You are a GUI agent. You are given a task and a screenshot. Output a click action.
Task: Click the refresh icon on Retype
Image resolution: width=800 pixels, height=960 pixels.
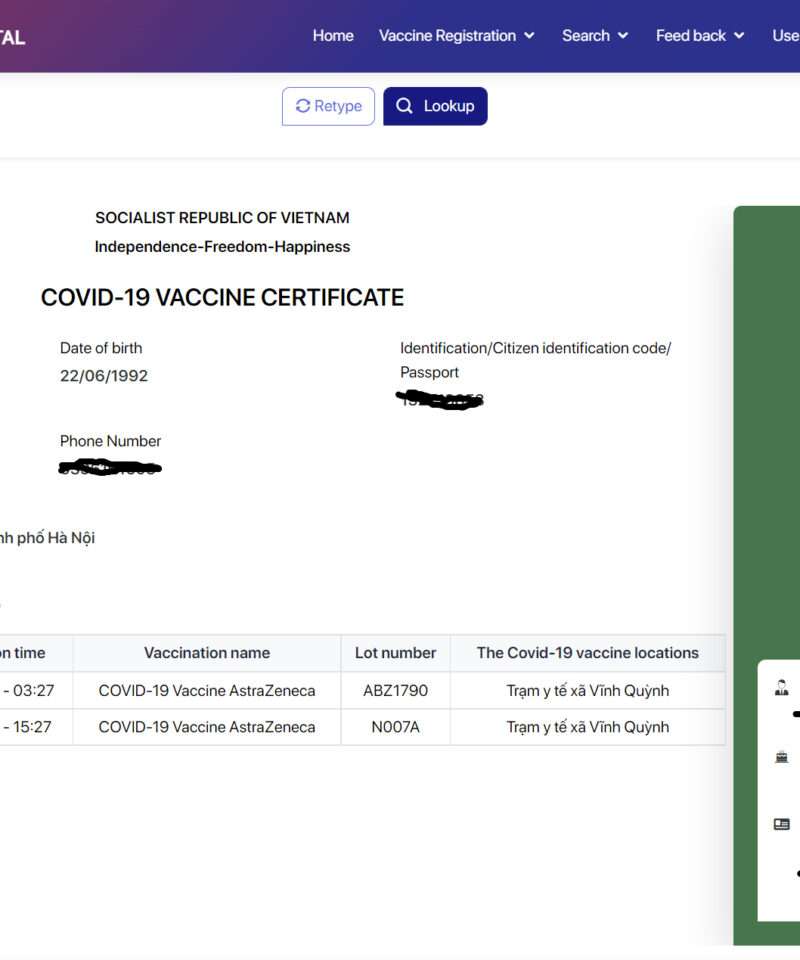coord(303,106)
